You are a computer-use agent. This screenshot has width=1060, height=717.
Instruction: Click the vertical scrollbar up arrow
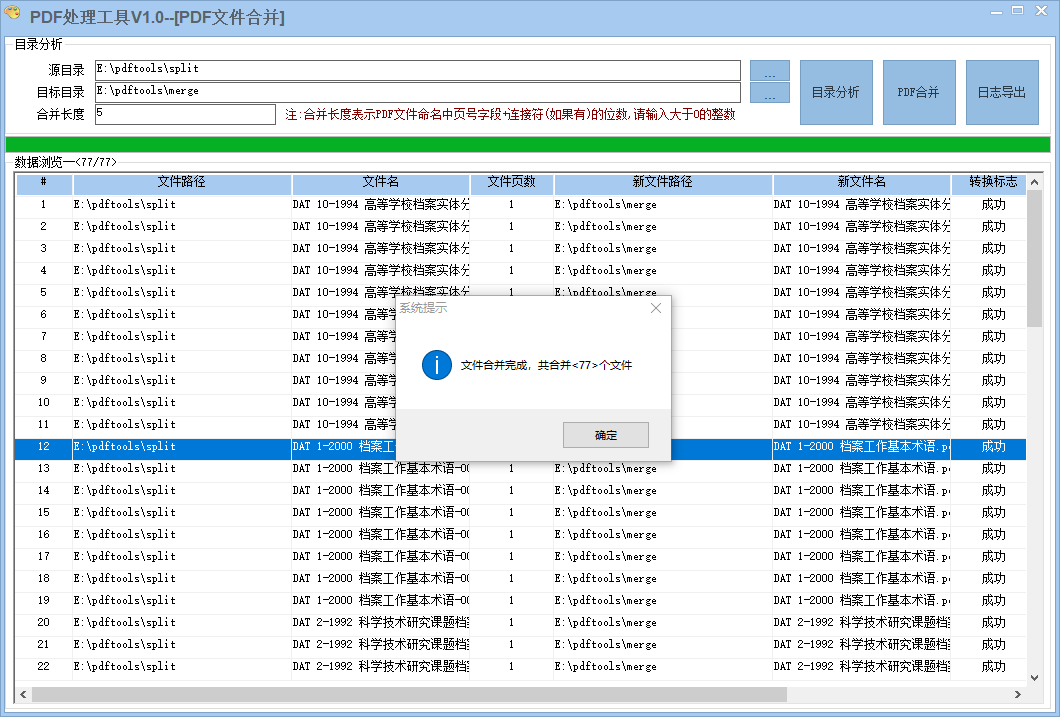(x=1034, y=182)
